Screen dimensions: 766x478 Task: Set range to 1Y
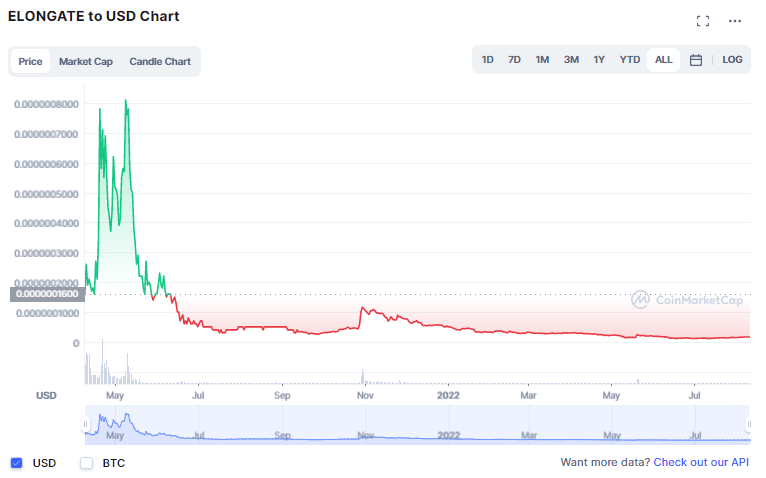click(599, 60)
